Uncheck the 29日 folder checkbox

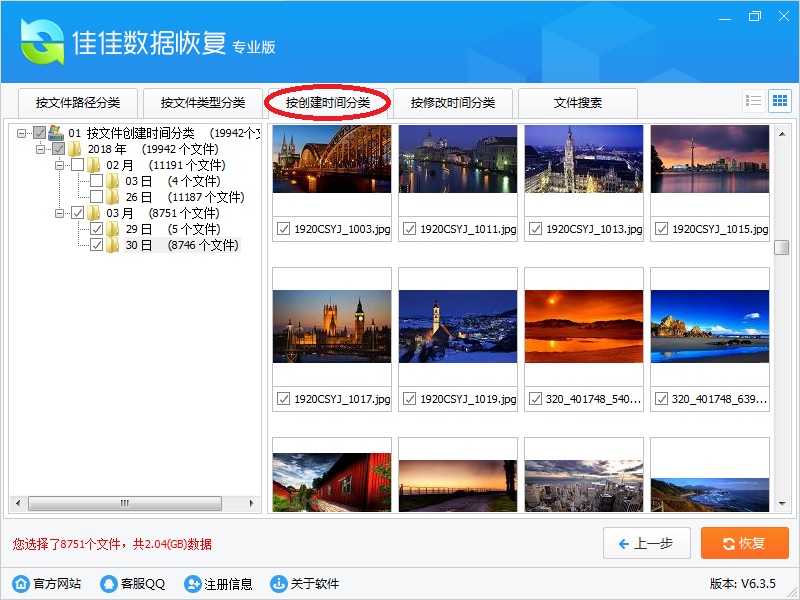97,229
